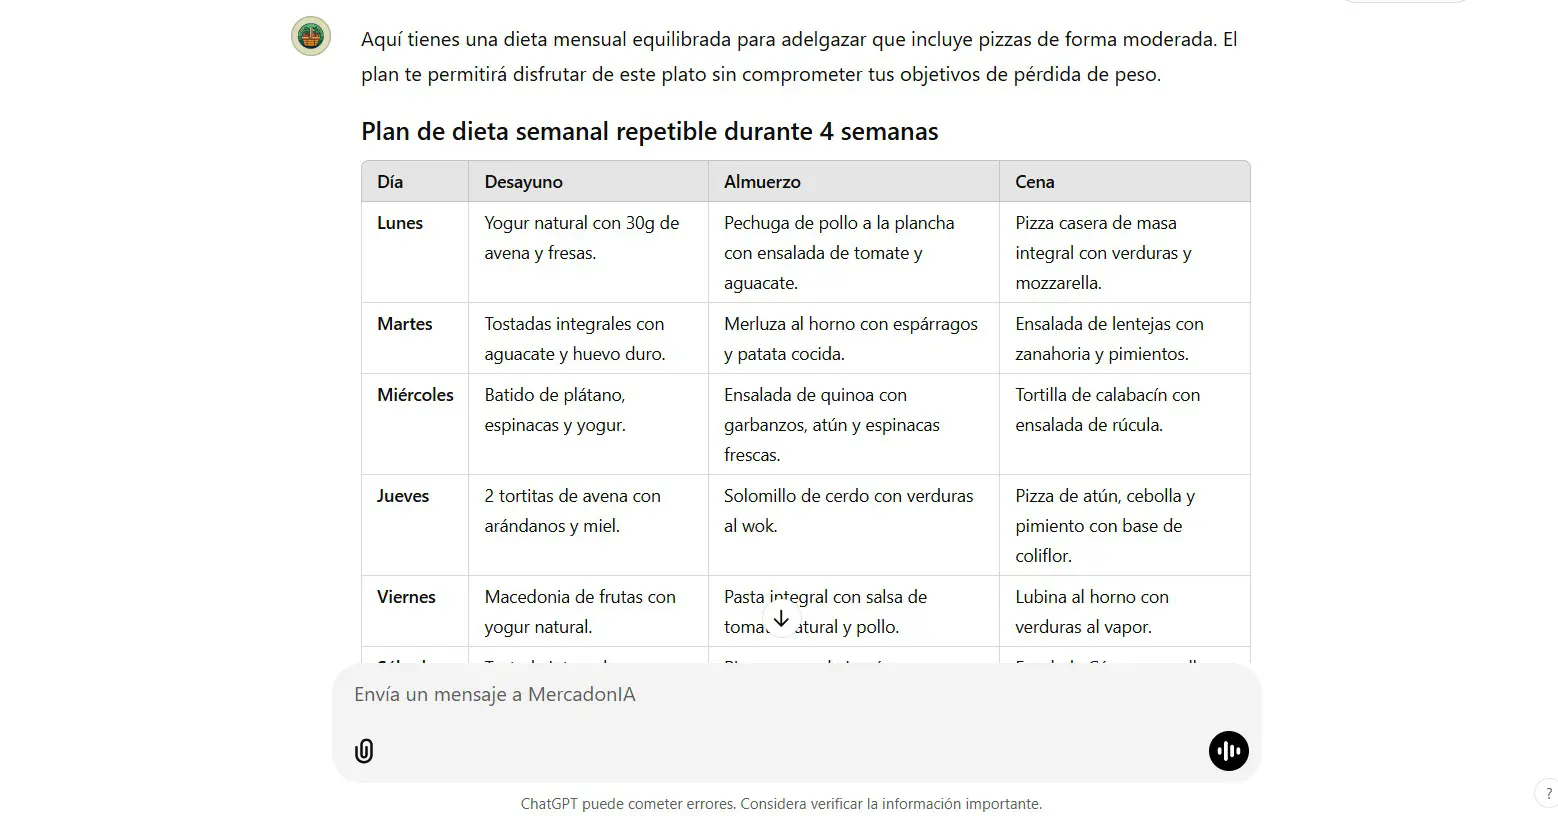1558x816 pixels.
Task: Click the 'Pizza casera de masa integral' cell
Action: coord(1124,252)
